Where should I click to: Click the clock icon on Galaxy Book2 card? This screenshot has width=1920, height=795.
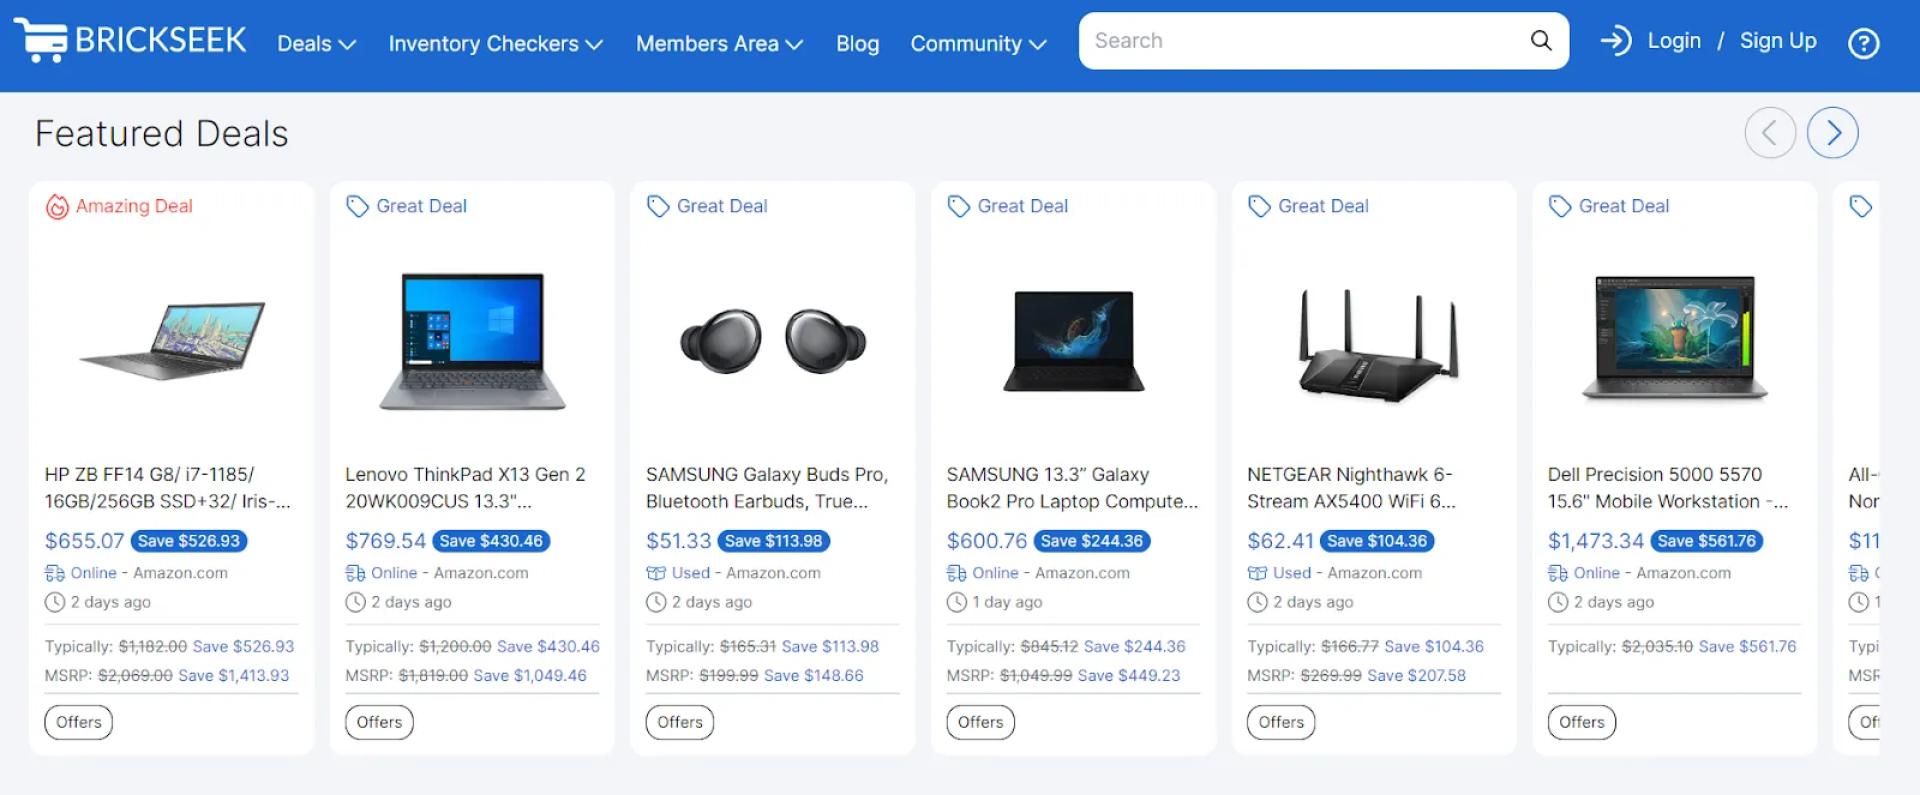click(957, 602)
